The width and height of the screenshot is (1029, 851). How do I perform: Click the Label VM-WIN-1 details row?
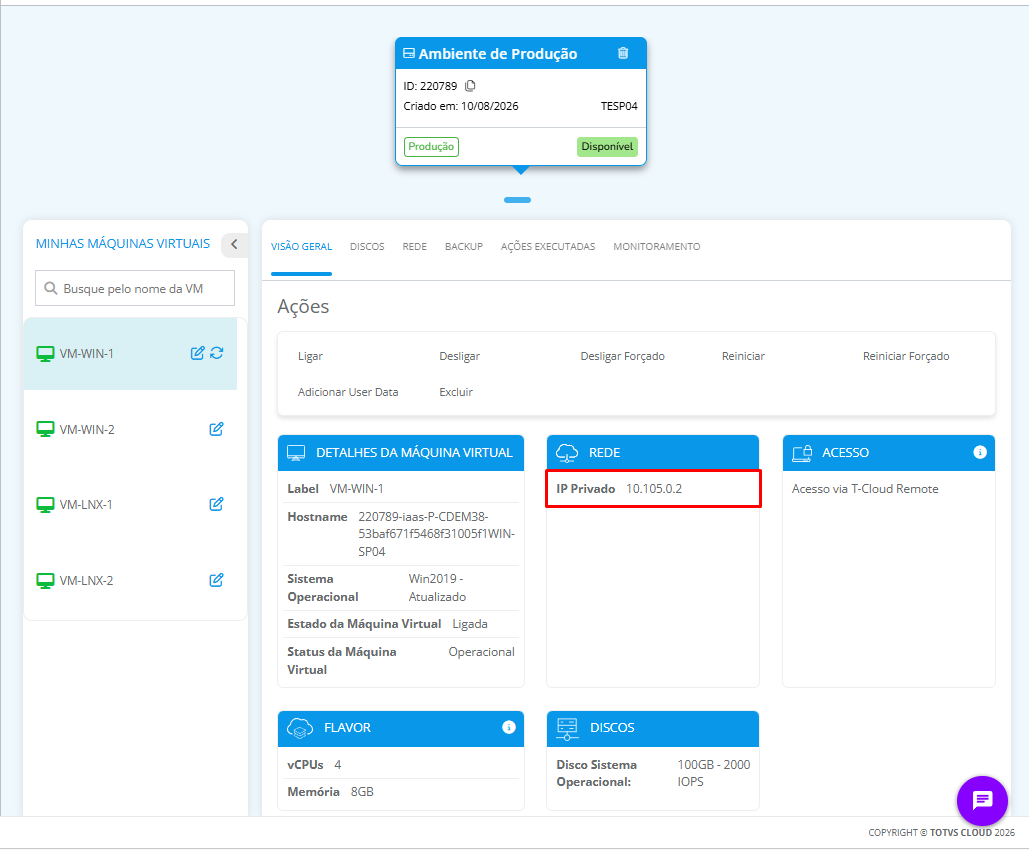tap(400, 489)
